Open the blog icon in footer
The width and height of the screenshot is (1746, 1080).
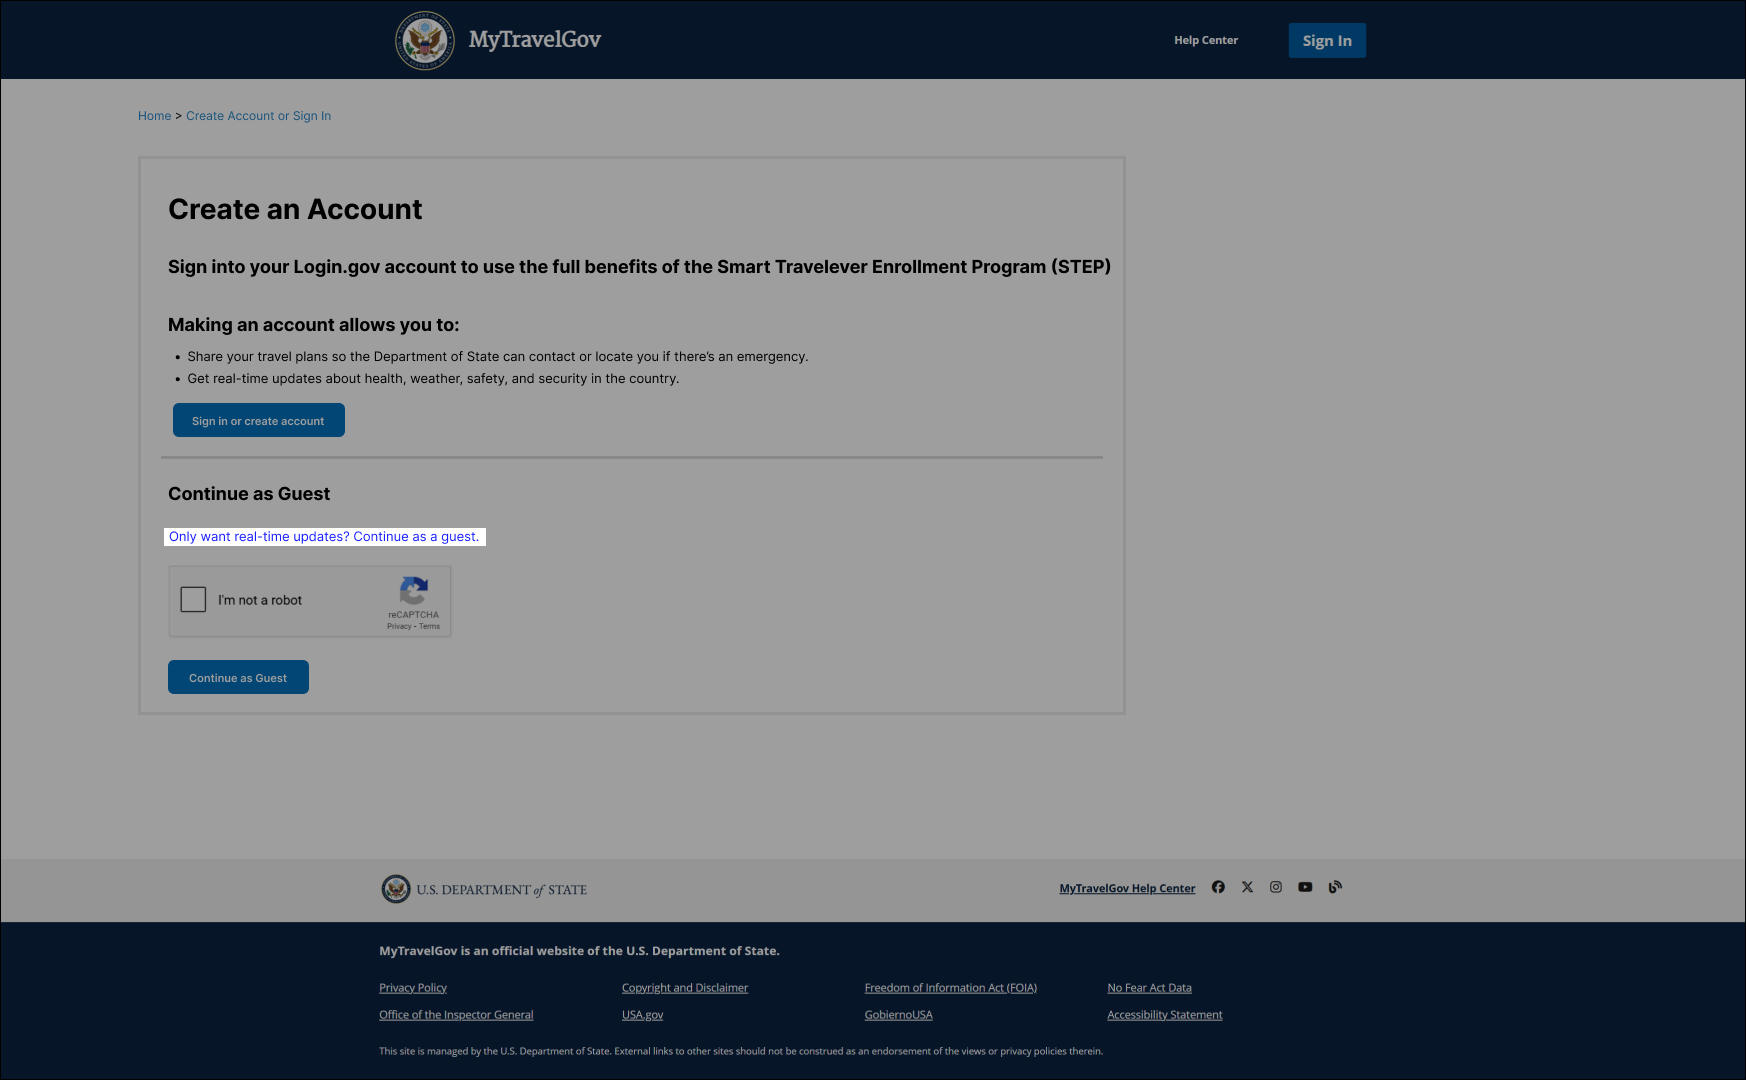pos(1335,887)
